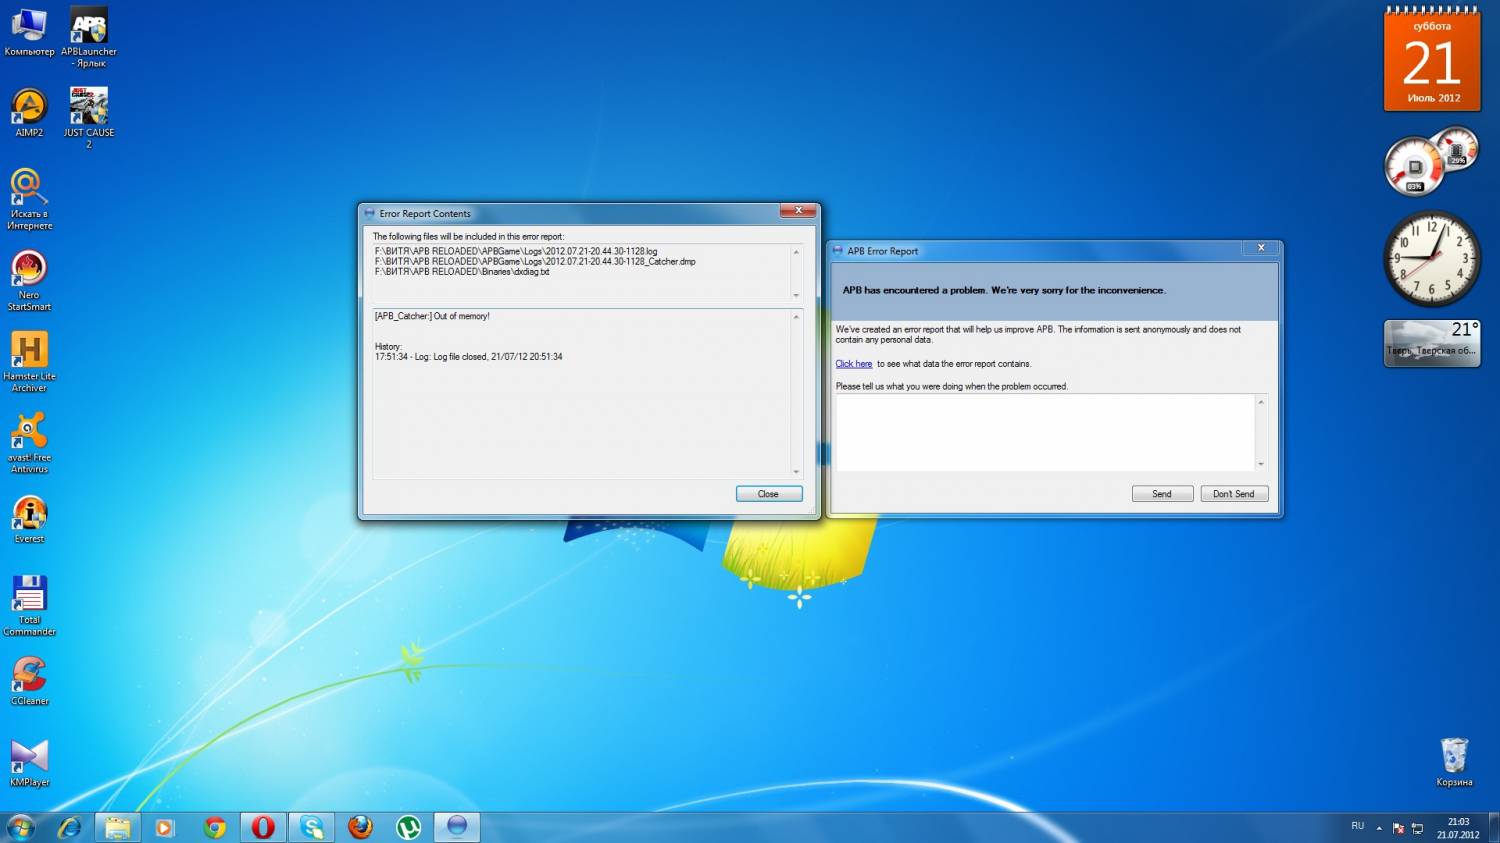Follow the 'Click here' report data link
Image resolution: width=1500 pixels, height=843 pixels.
click(853, 364)
